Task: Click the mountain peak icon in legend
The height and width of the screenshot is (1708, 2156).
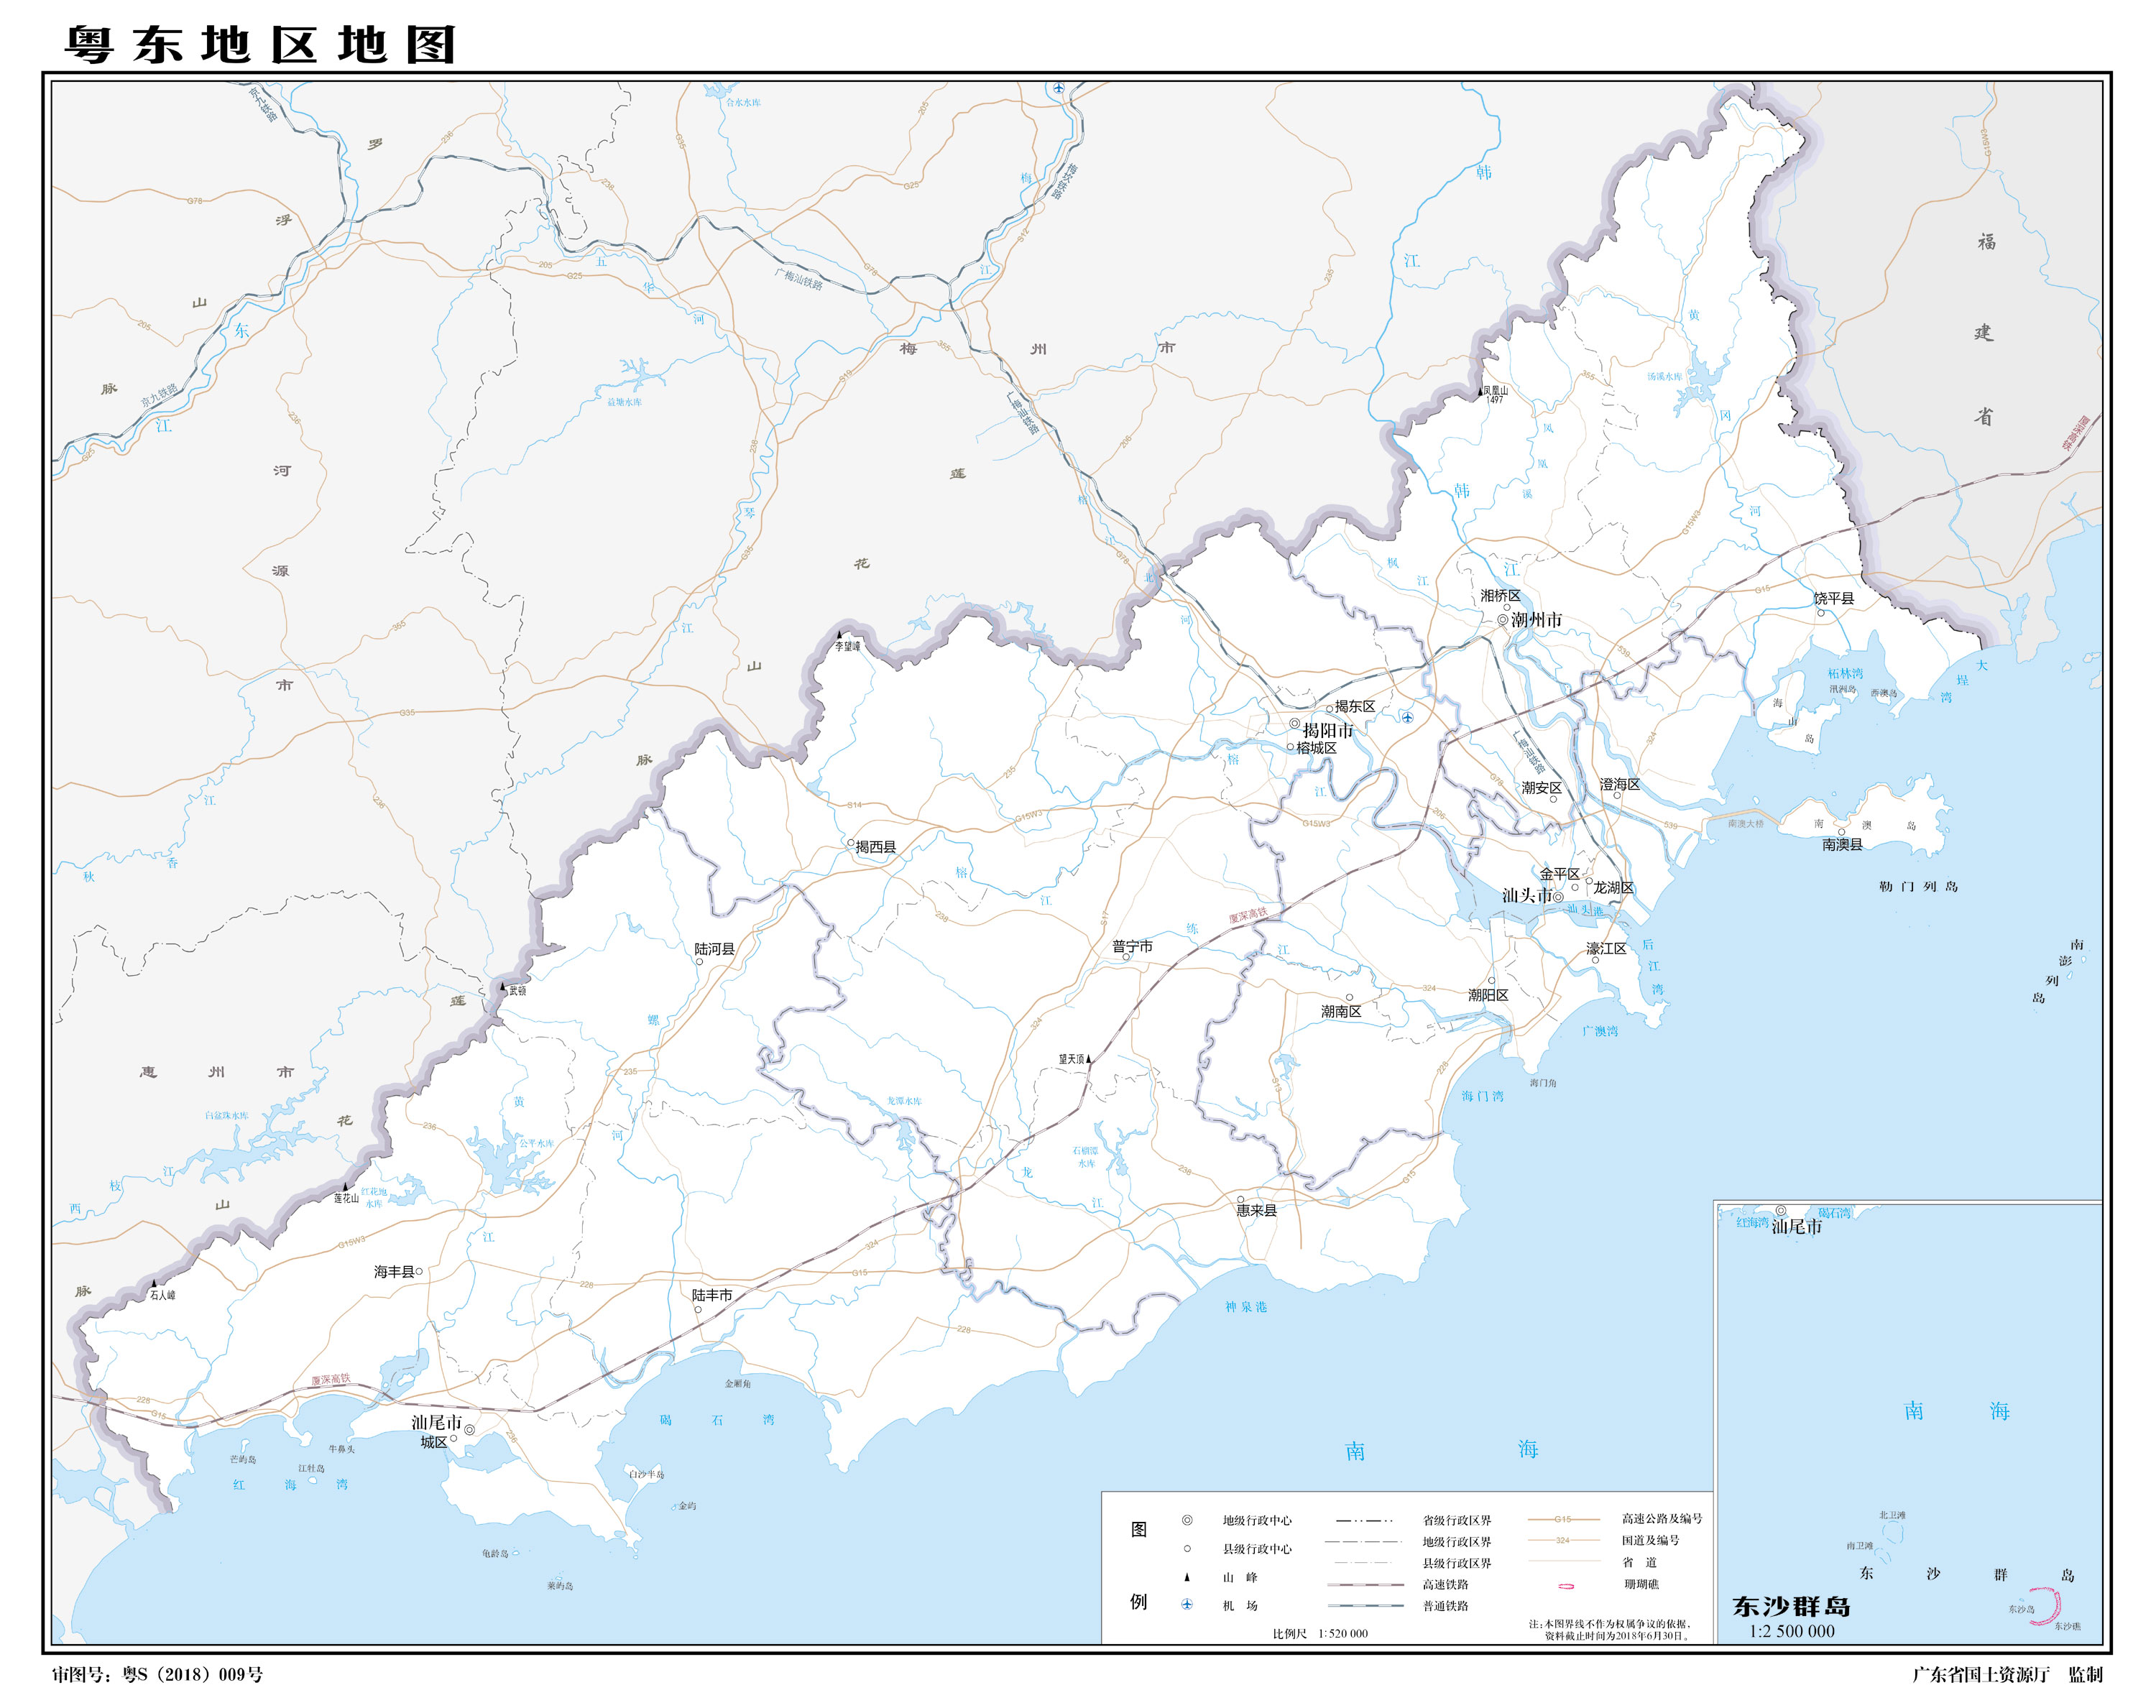Action: coord(1187,1577)
